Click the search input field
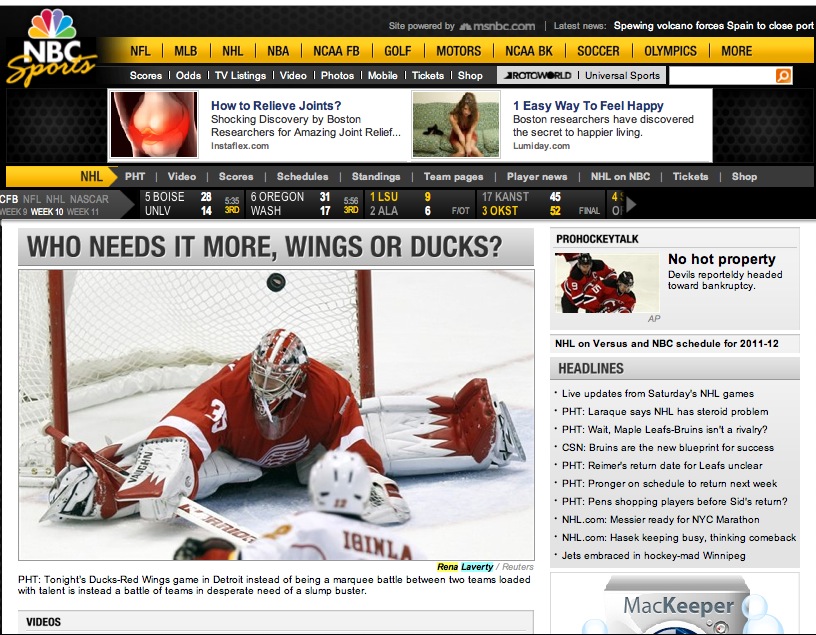 pos(720,76)
